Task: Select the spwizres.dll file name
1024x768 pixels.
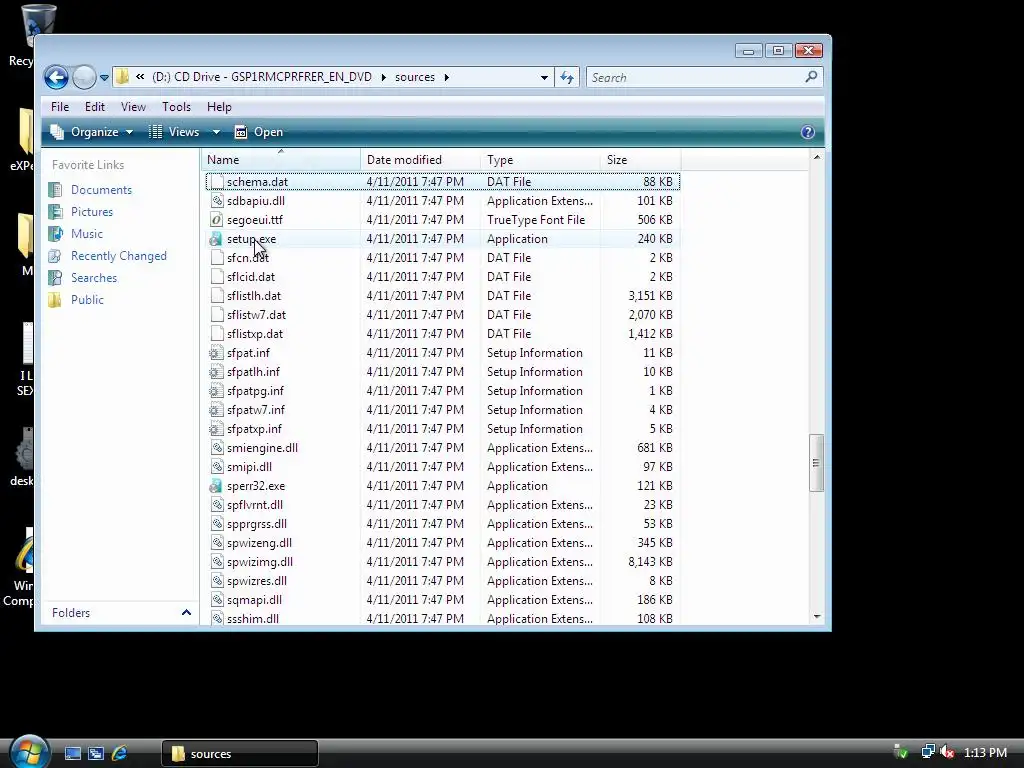Action: point(257,581)
